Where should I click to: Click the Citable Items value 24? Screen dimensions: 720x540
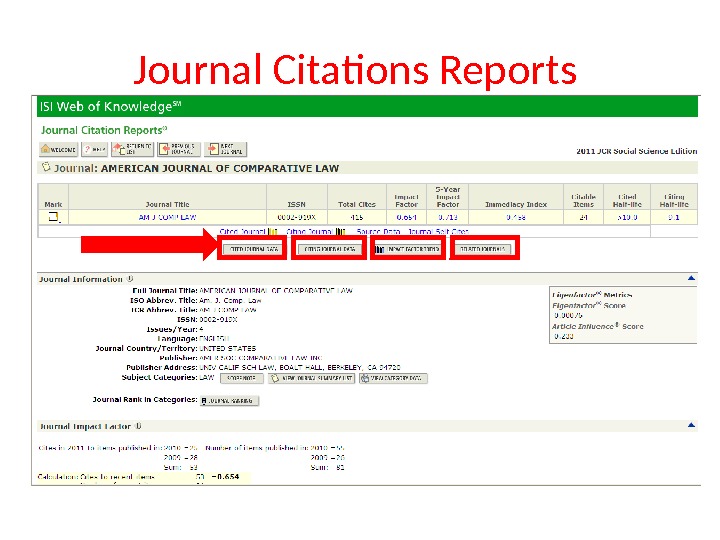click(583, 217)
